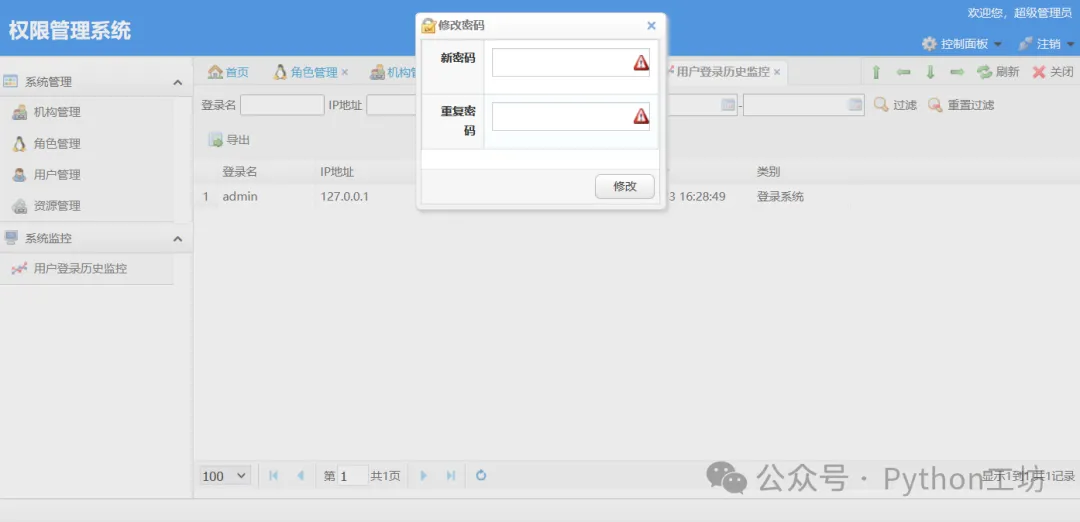Click the 注销 plug icon
Image resolution: width=1080 pixels, height=522 pixels.
[x=1026, y=43]
